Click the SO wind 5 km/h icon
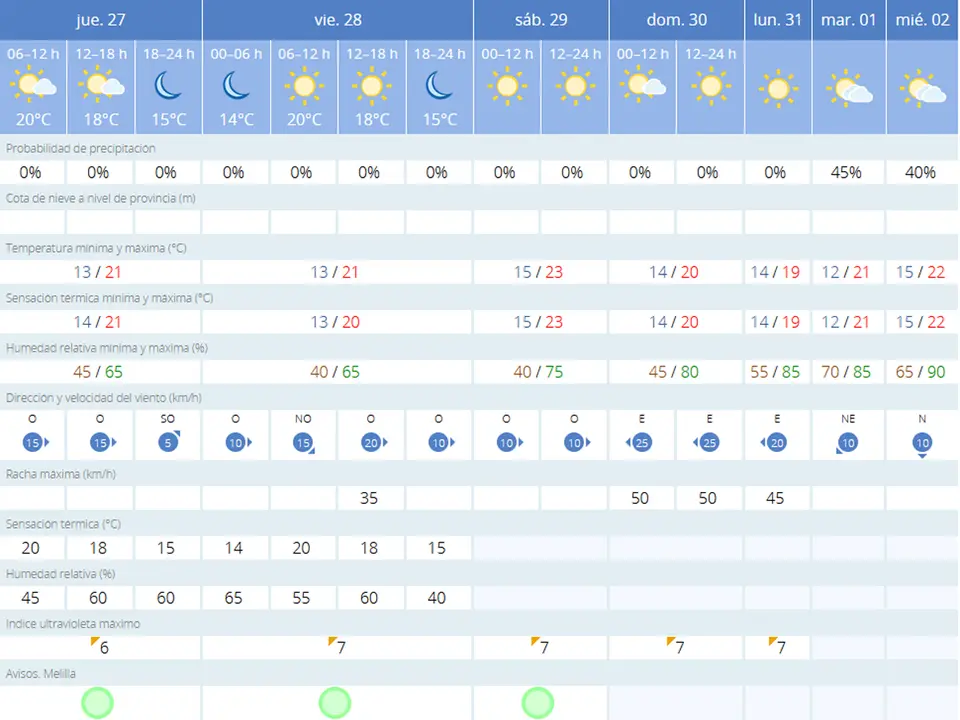Image resolution: width=960 pixels, height=720 pixels. pos(168,441)
